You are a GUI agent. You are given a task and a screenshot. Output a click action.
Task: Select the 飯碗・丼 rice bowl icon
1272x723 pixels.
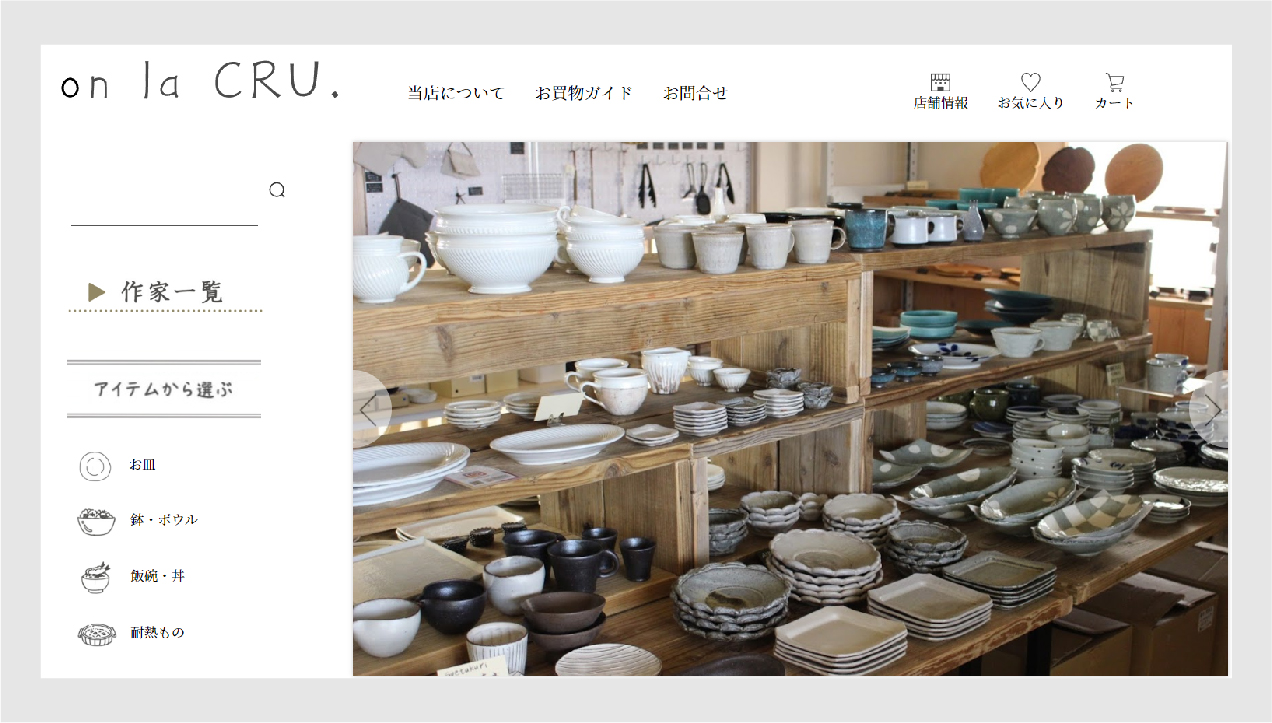tap(95, 577)
